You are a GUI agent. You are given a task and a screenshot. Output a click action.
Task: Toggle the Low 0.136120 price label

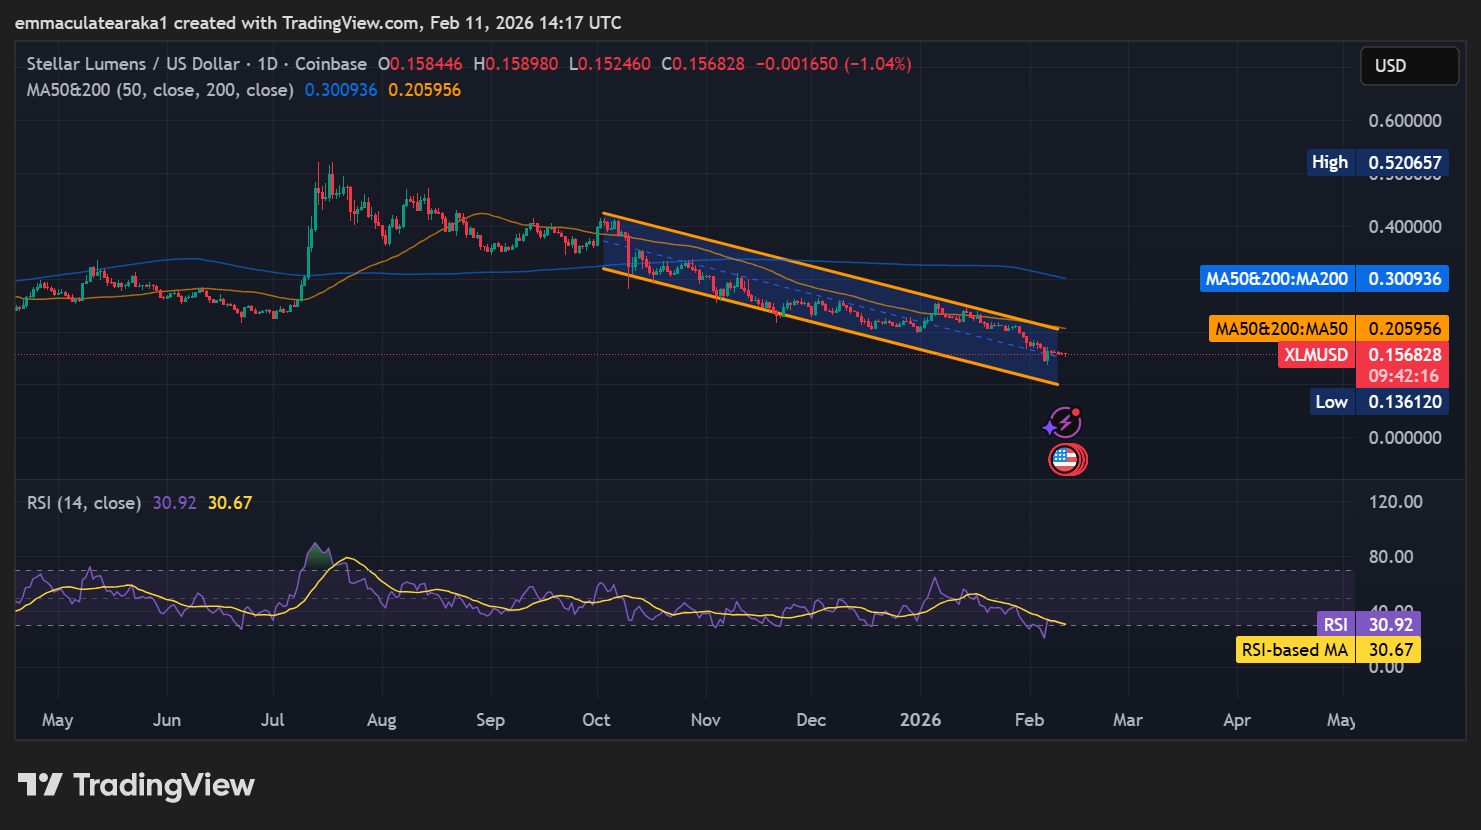pyautogui.click(x=1378, y=401)
